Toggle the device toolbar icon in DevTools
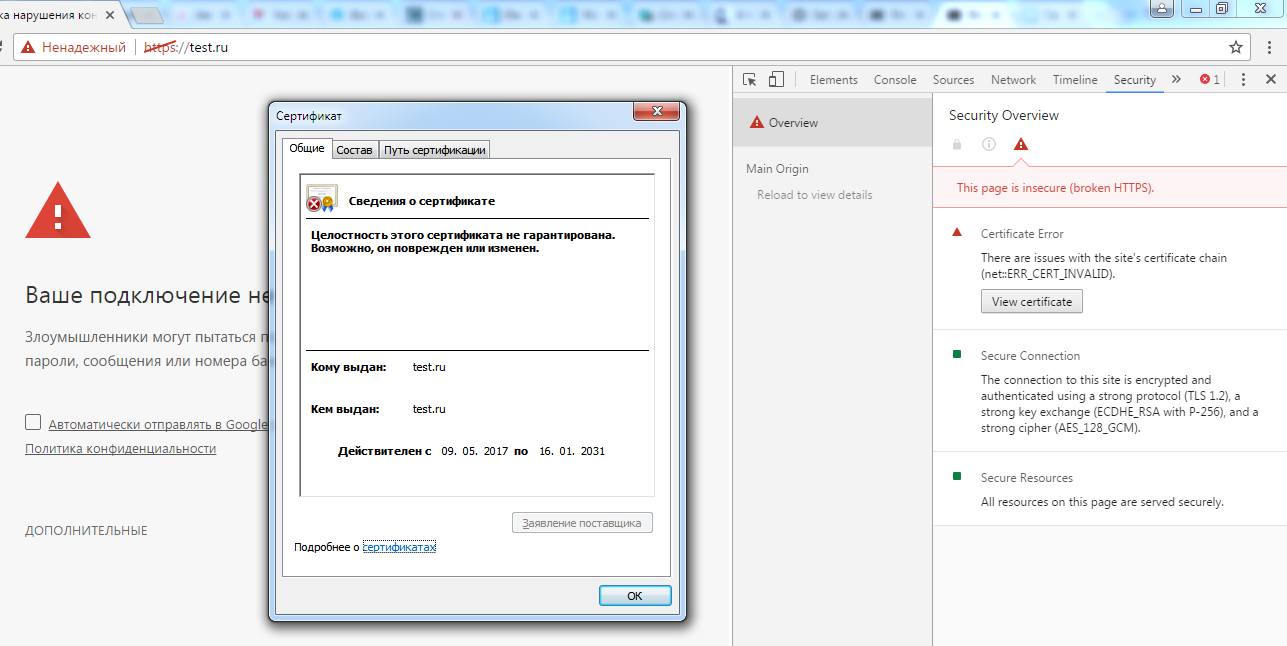 coord(776,80)
